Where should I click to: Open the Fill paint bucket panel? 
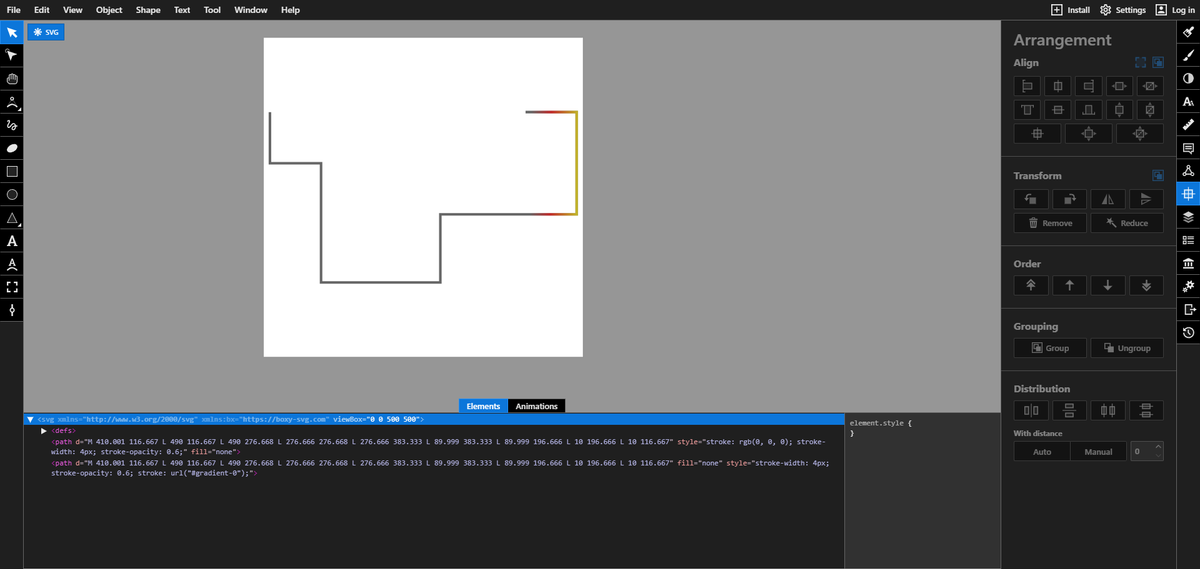click(x=1188, y=32)
